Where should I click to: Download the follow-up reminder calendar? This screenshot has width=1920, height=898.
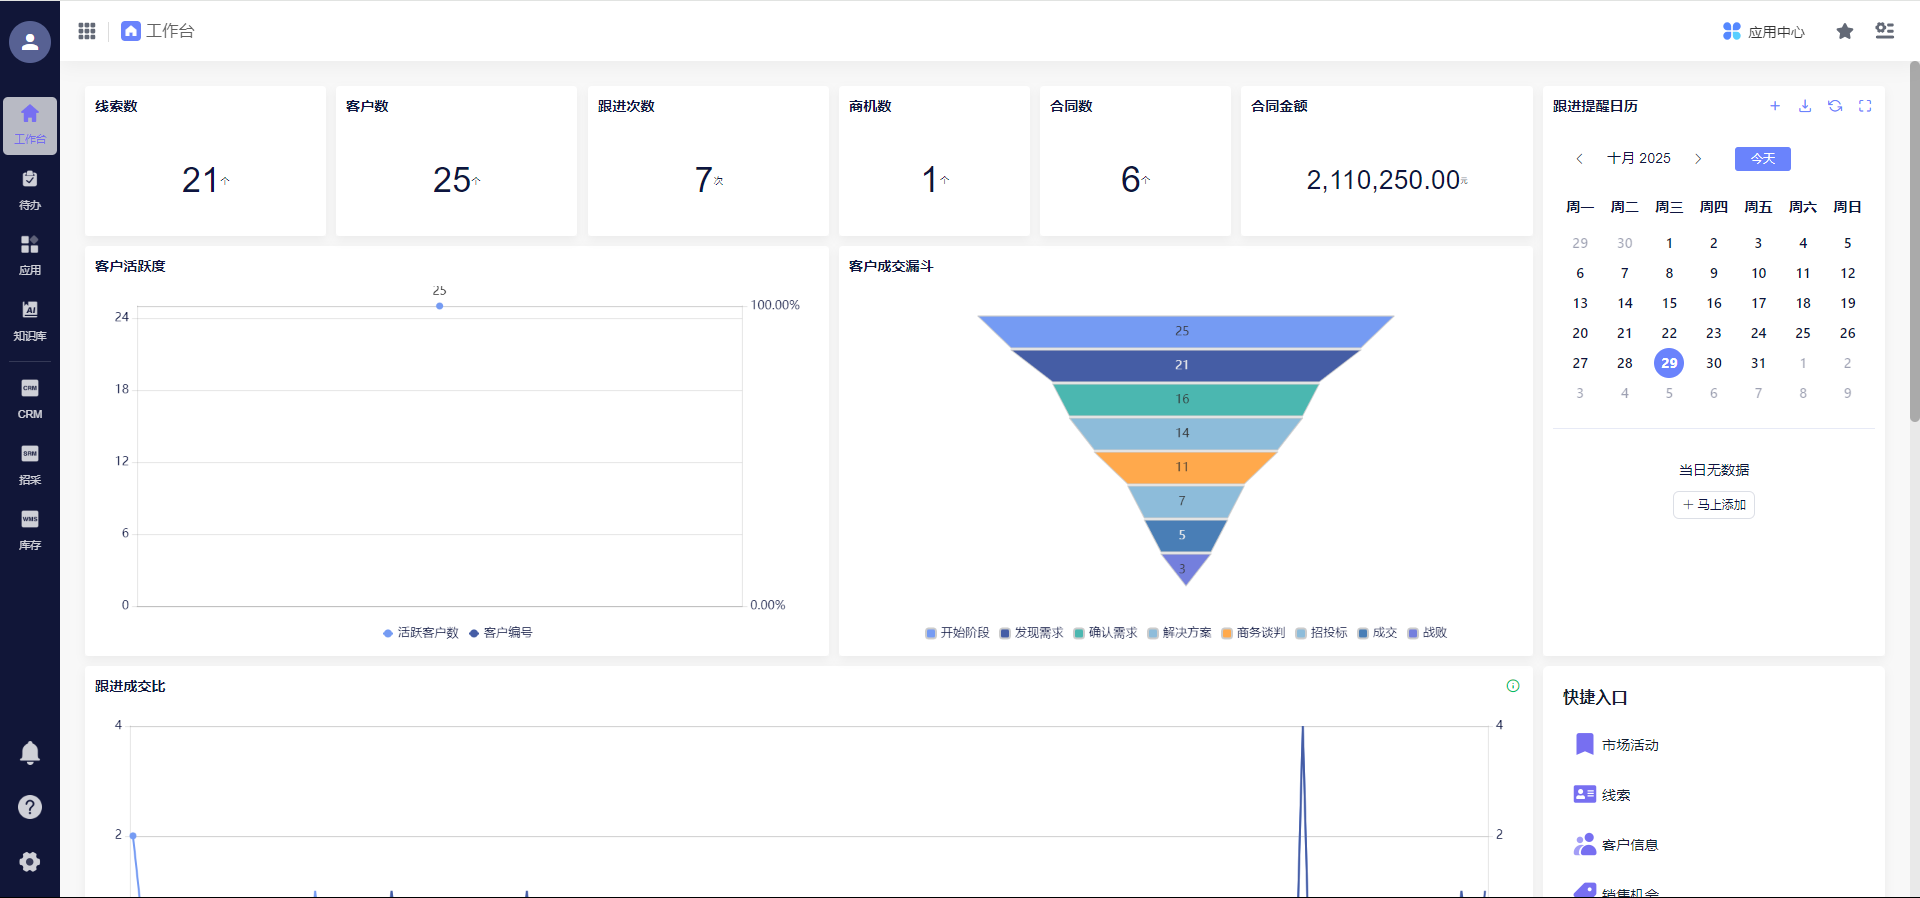[x=1805, y=106]
